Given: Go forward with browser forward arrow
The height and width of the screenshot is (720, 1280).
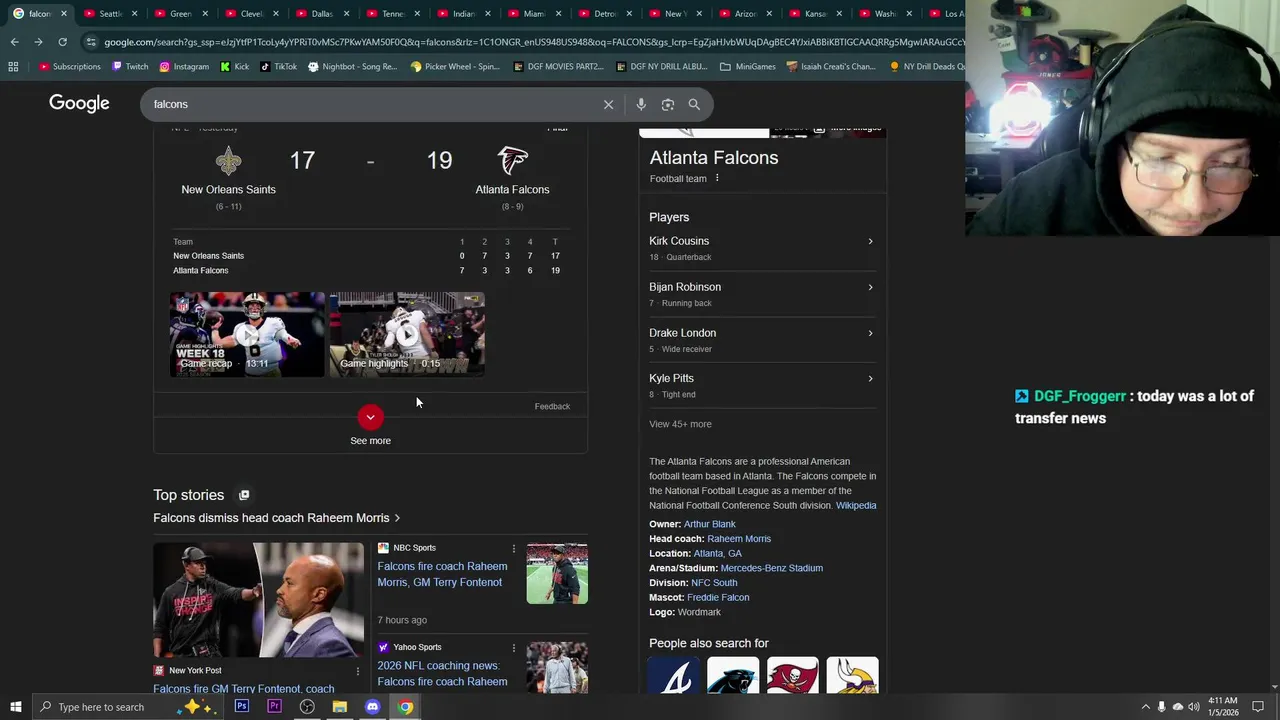Looking at the screenshot, I should (38, 42).
